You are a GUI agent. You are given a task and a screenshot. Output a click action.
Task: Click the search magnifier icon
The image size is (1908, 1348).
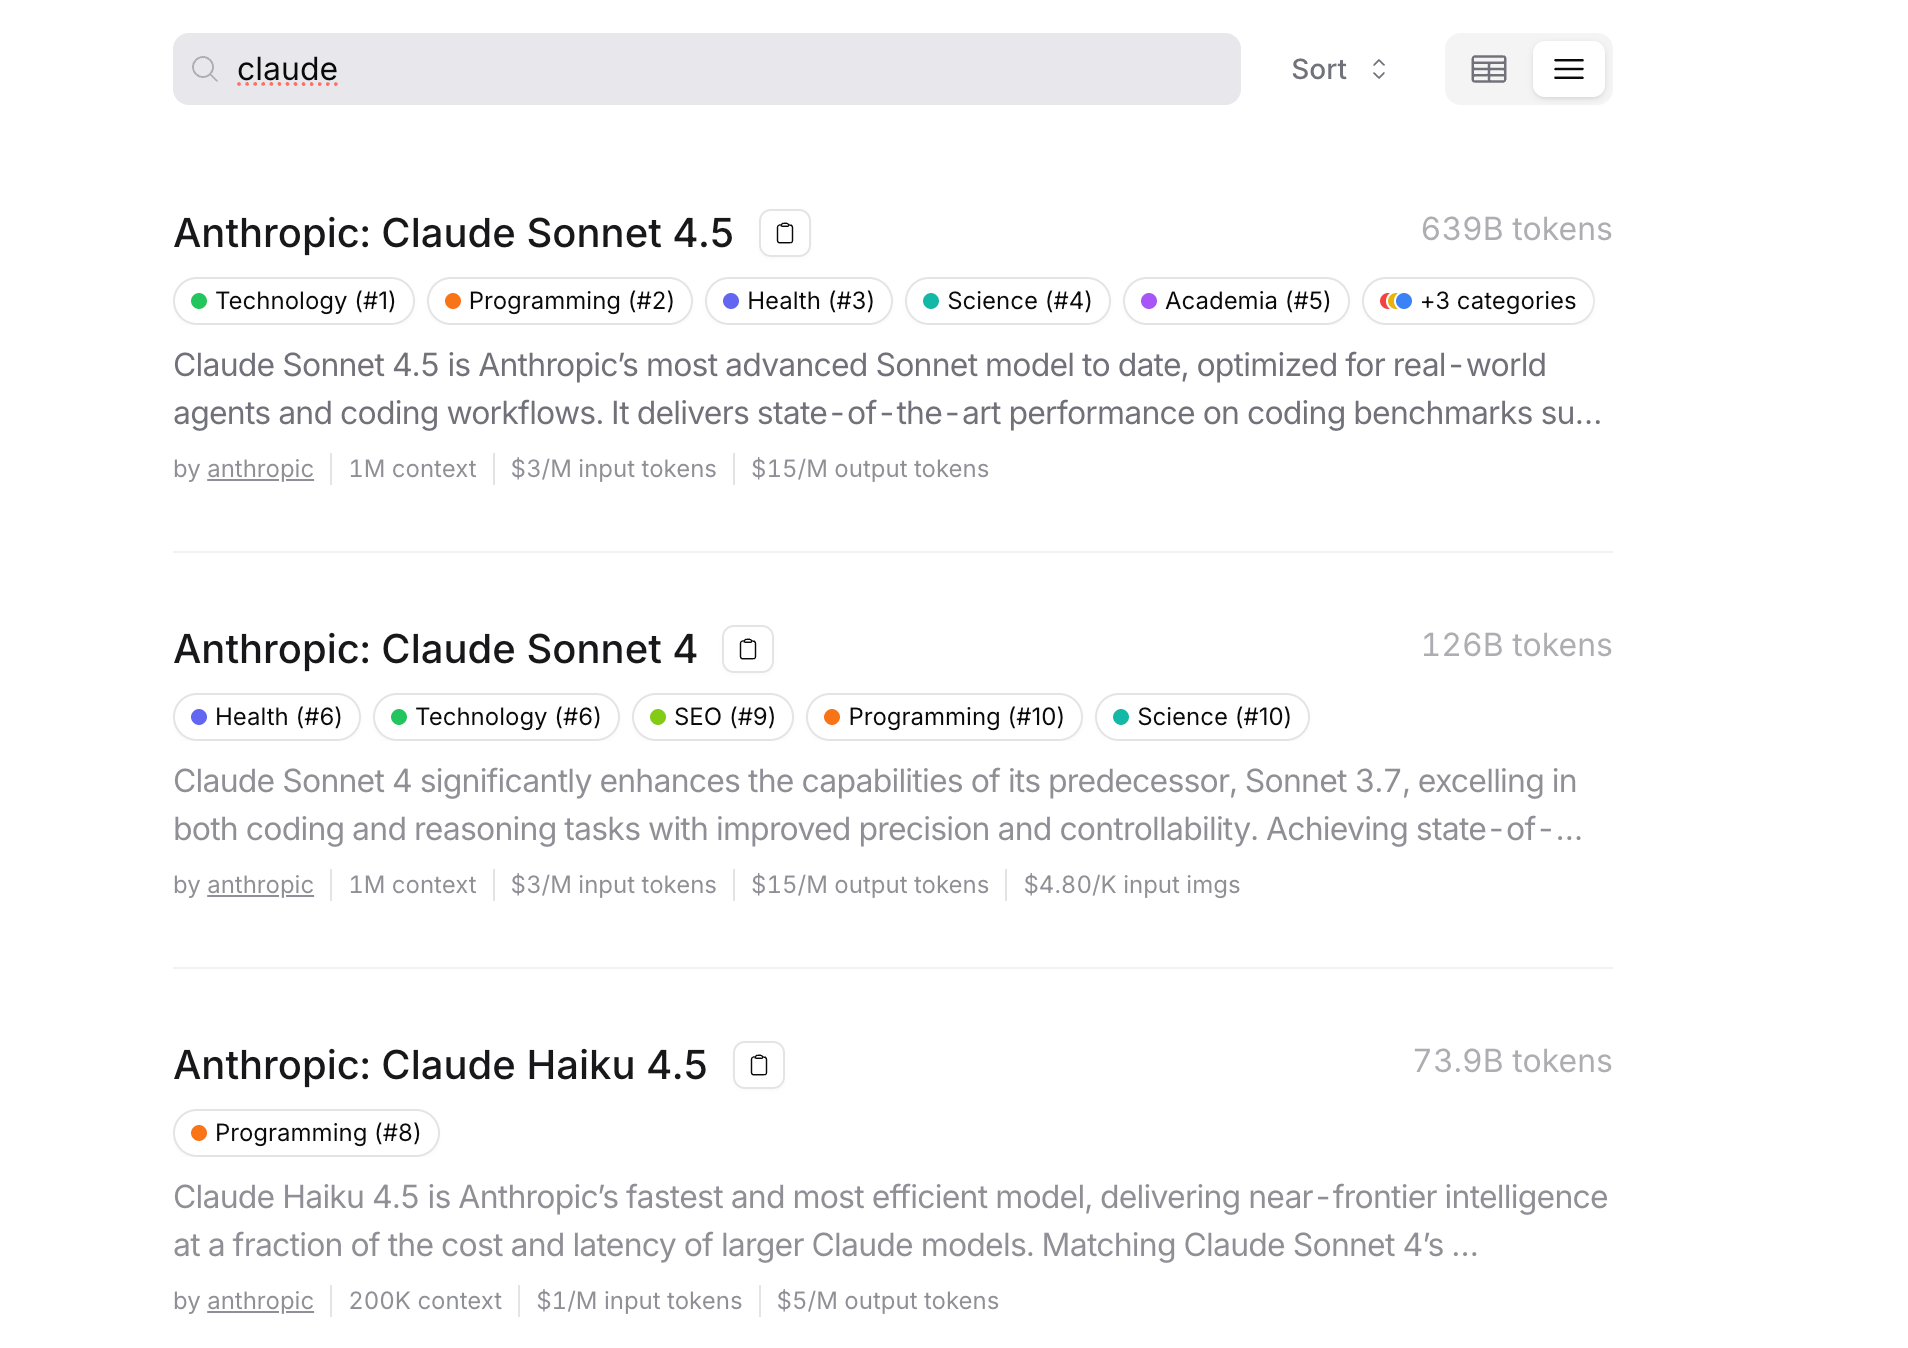point(205,69)
